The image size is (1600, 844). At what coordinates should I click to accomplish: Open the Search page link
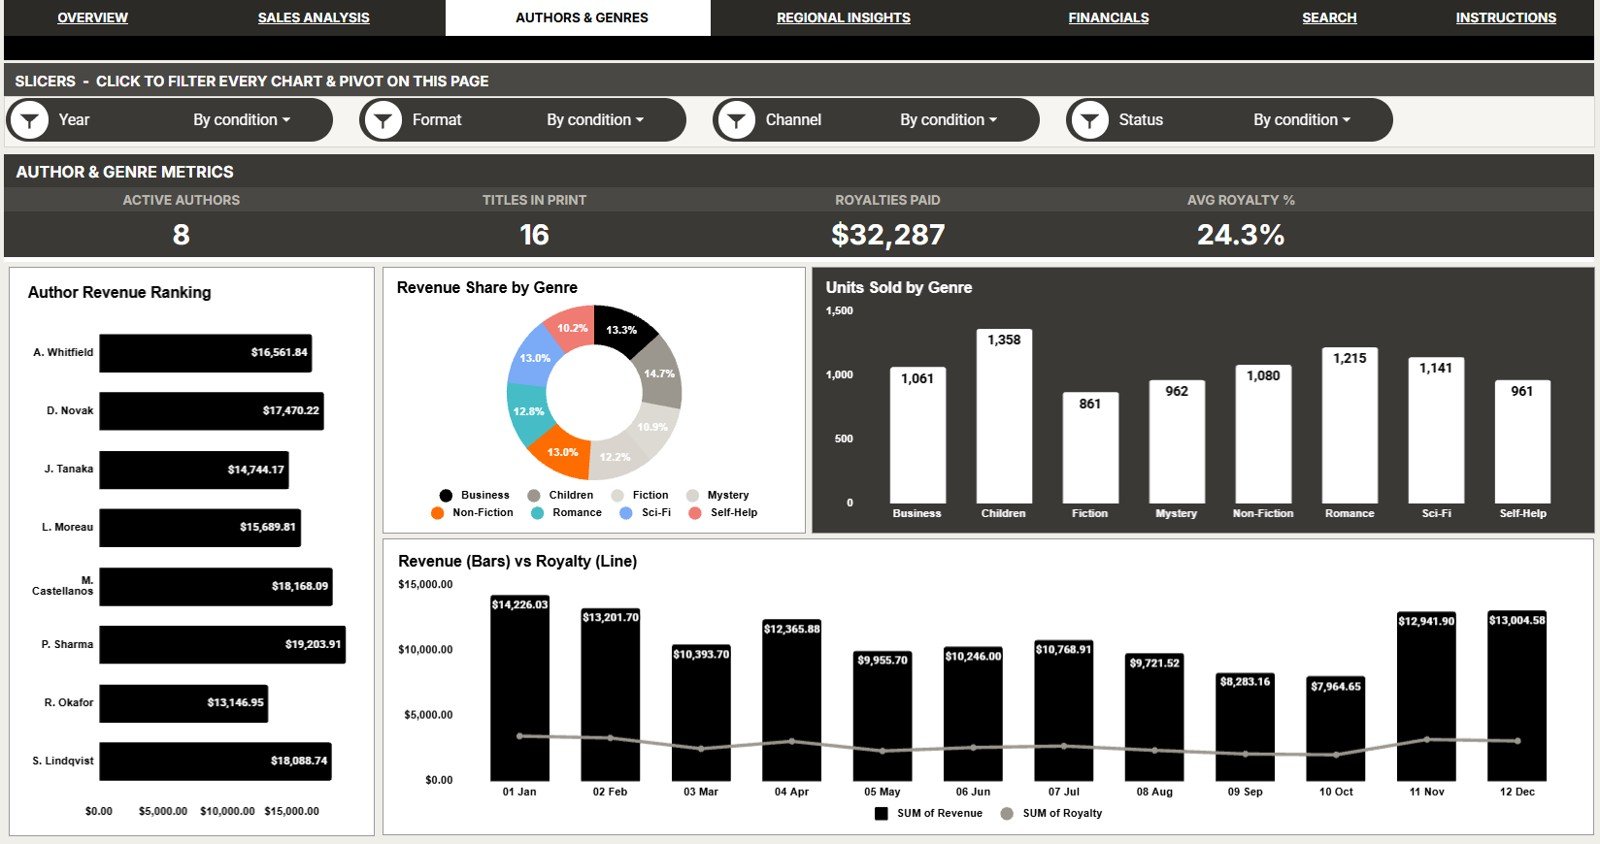1329,18
